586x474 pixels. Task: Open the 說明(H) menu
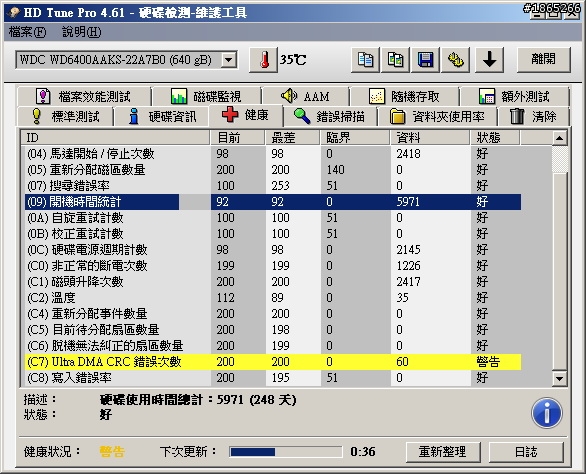[81, 32]
